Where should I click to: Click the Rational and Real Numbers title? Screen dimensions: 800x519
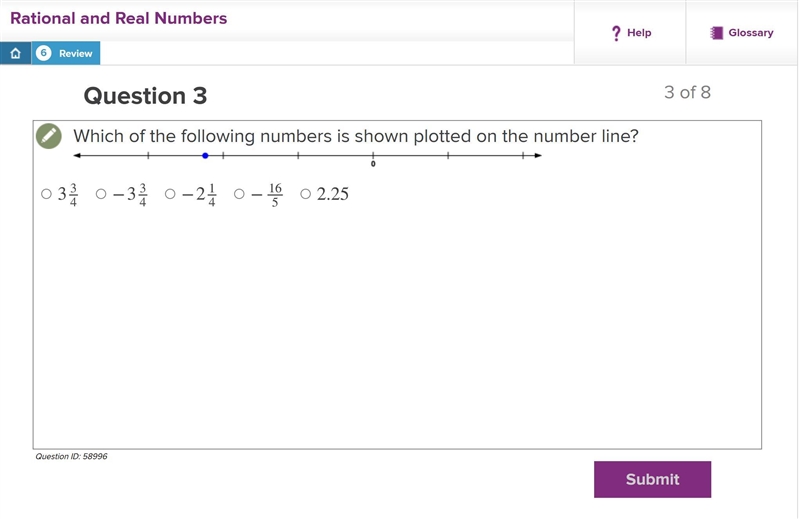[x=118, y=18]
